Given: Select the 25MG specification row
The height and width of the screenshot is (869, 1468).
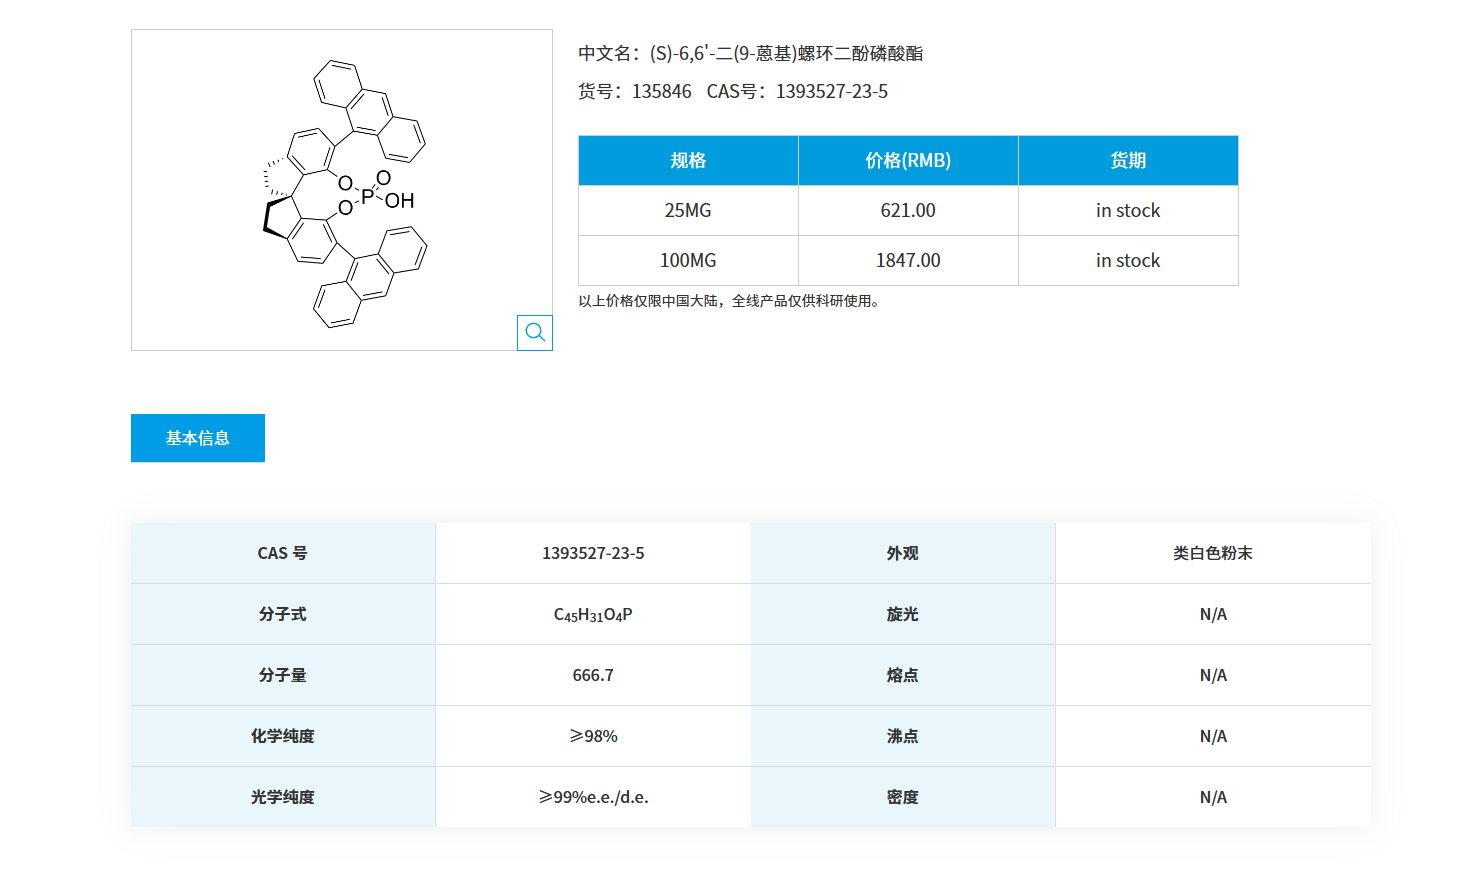Looking at the screenshot, I should [x=687, y=210].
